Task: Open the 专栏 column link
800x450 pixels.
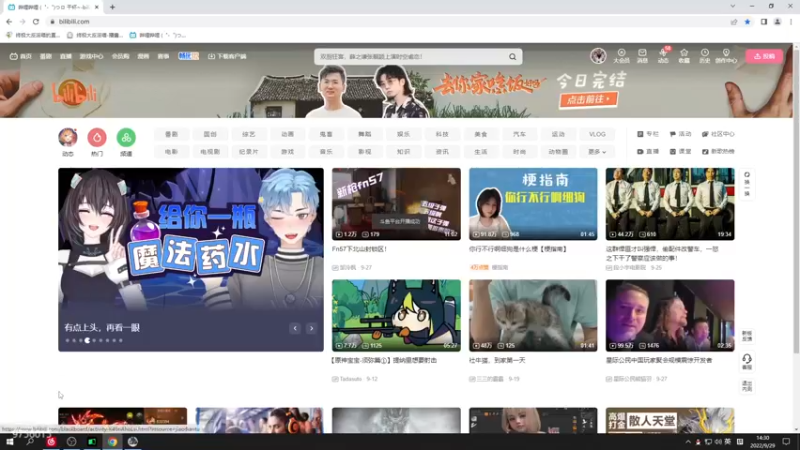Action: (648, 134)
